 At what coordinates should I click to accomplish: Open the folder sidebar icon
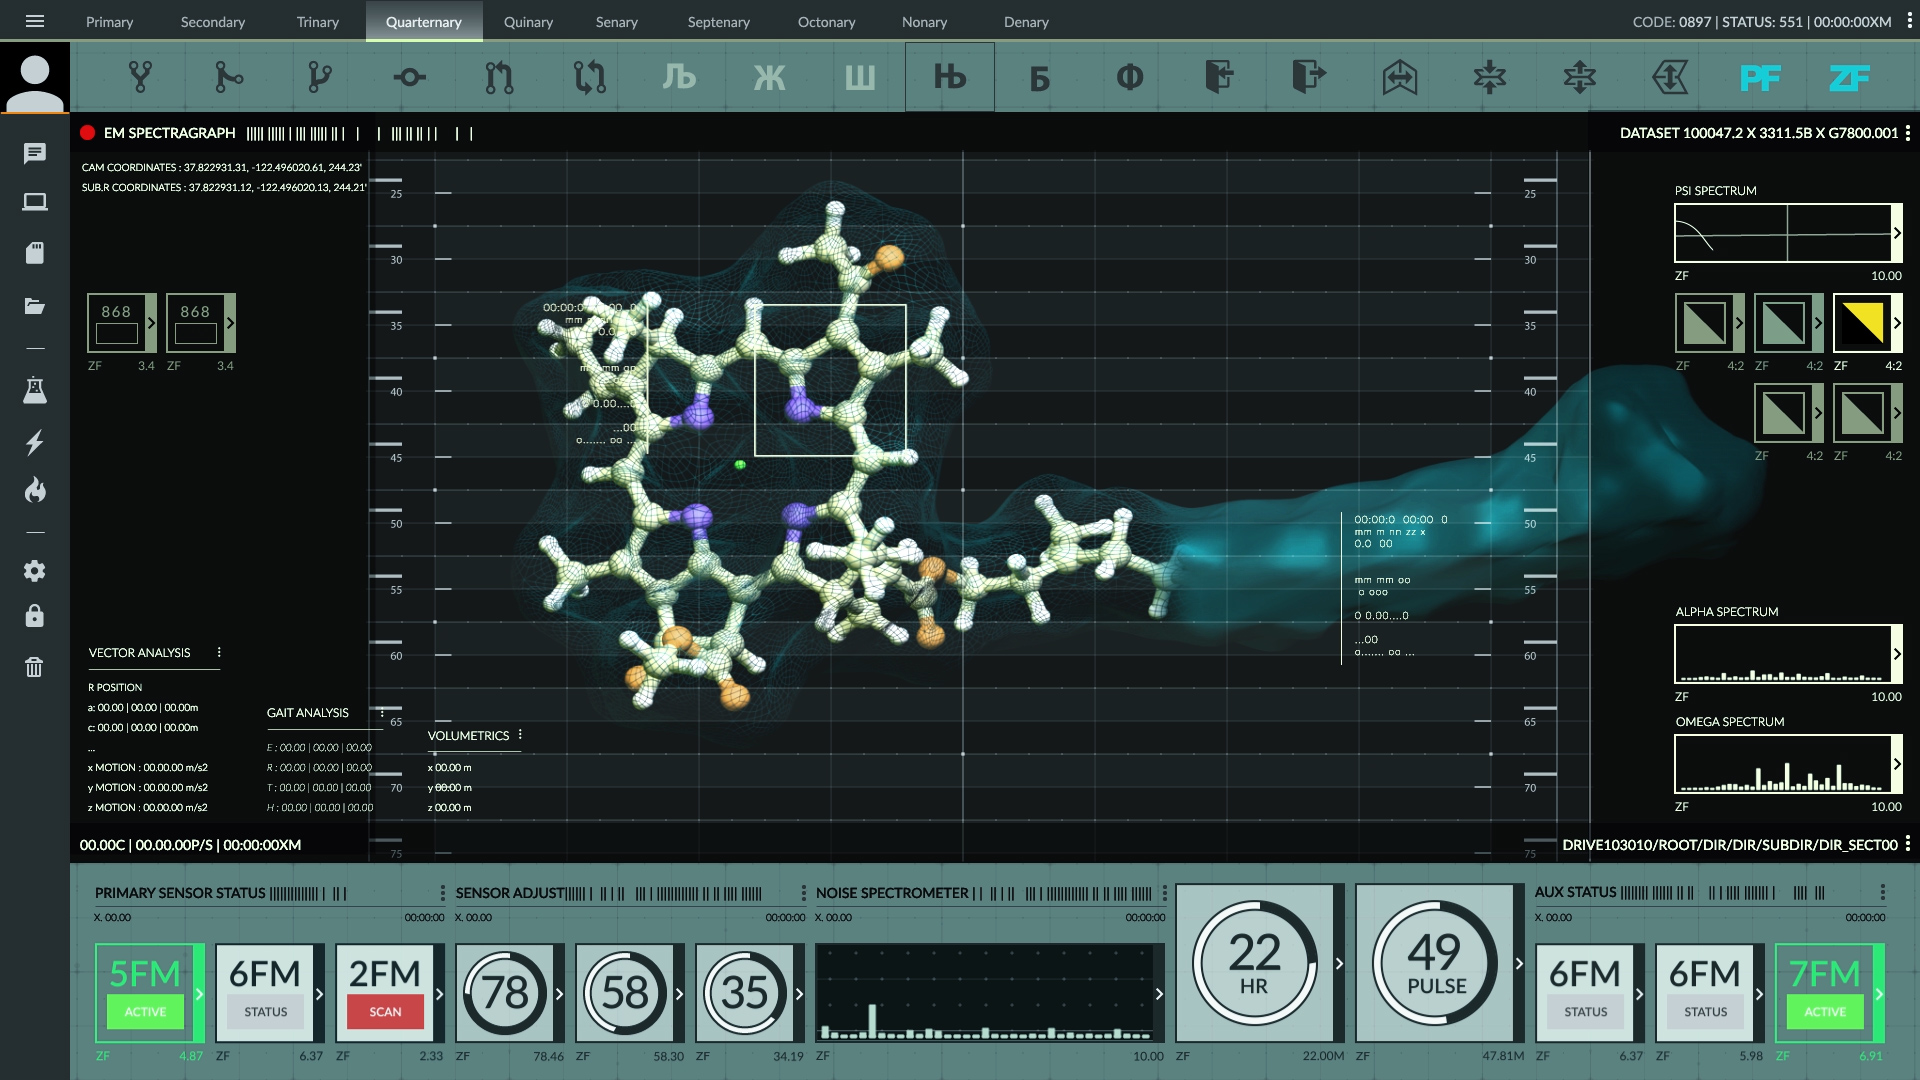point(35,305)
